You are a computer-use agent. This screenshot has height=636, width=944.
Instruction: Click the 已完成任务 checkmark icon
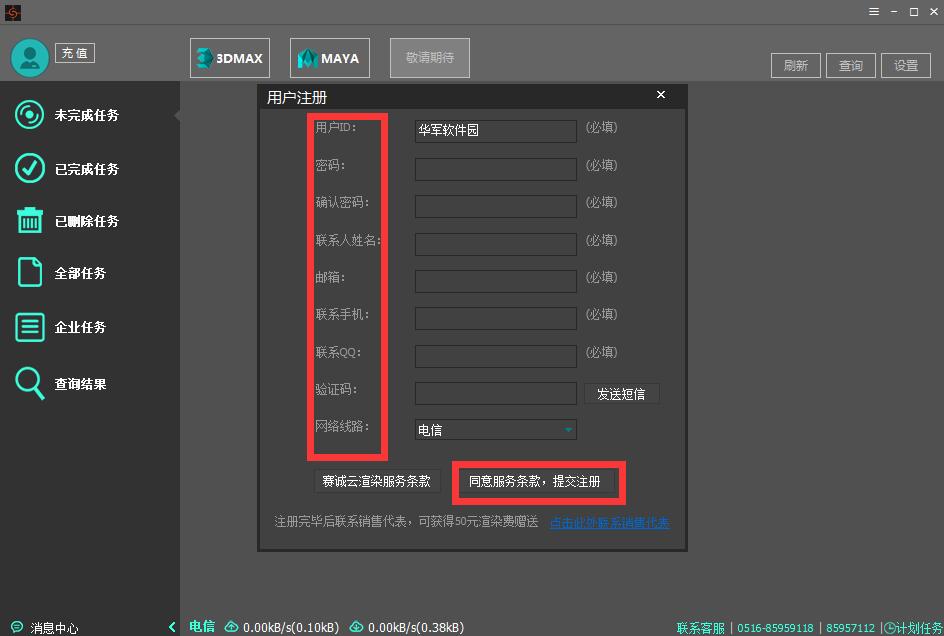point(30,168)
